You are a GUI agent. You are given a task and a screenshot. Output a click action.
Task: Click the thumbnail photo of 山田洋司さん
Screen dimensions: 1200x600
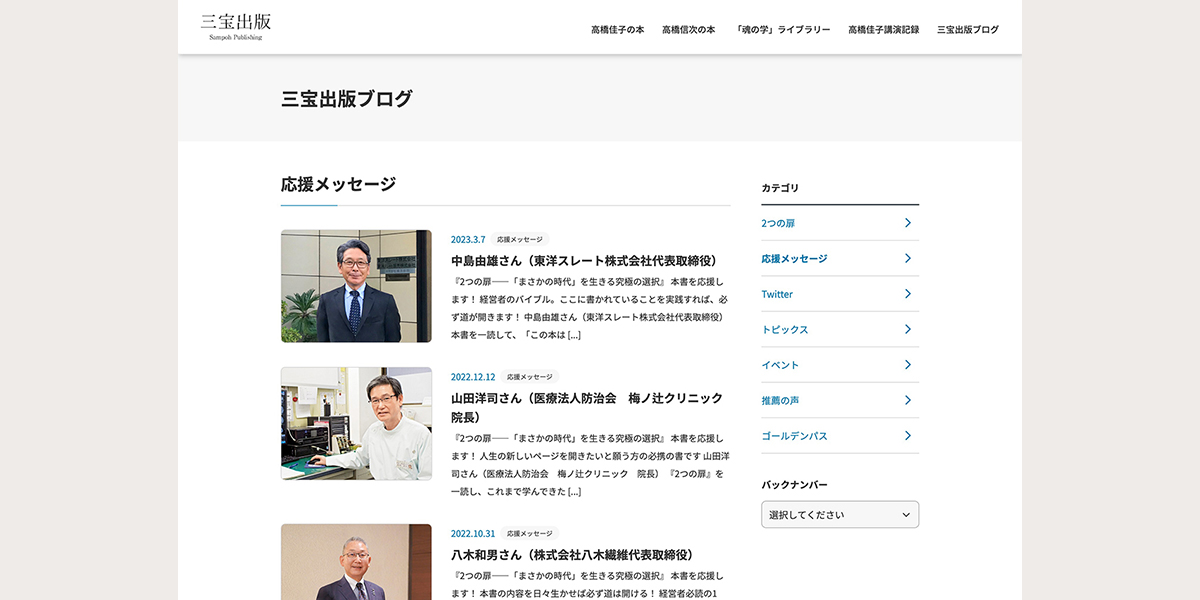356,423
